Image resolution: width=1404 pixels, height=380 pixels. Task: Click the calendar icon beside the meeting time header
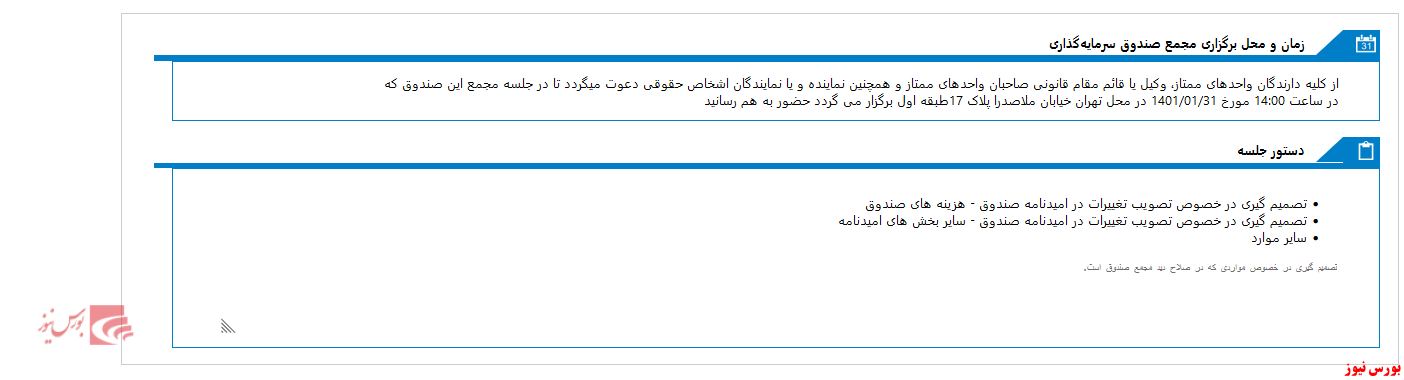click(x=1365, y=44)
